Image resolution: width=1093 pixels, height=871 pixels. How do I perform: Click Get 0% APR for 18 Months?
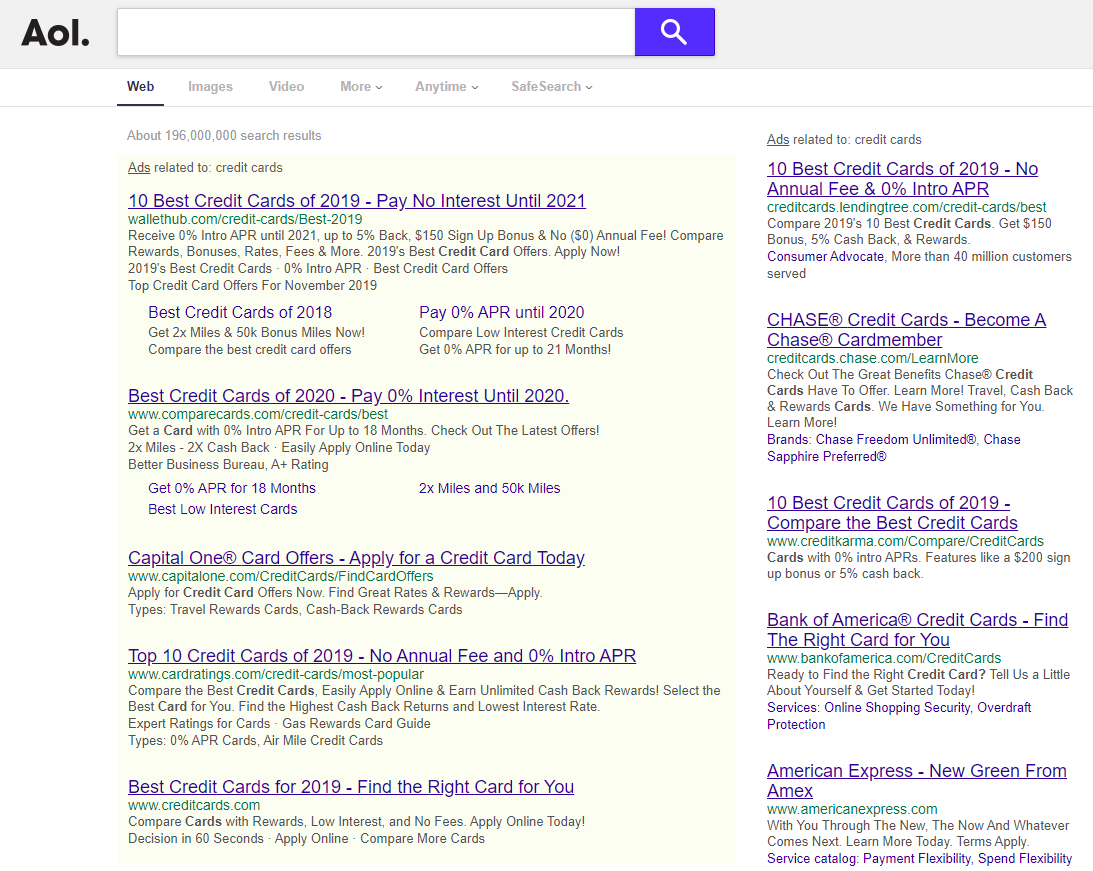click(231, 488)
